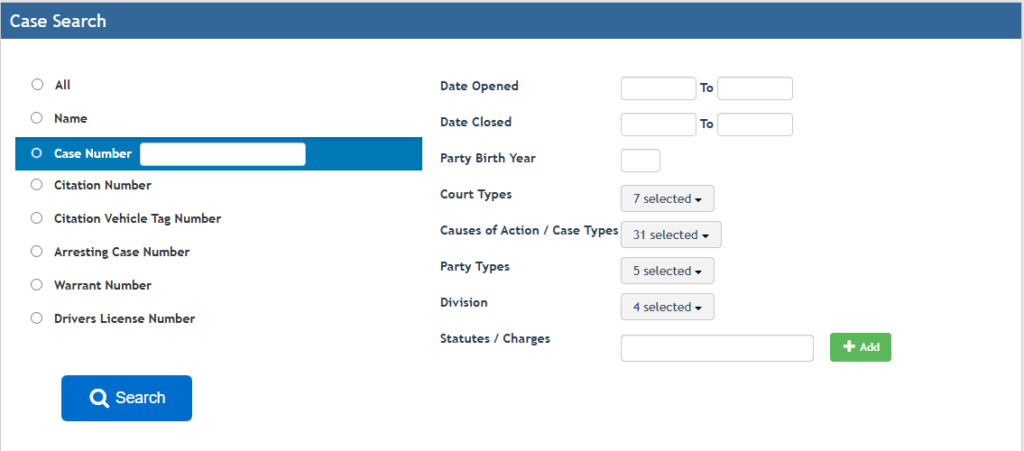The width and height of the screenshot is (1024, 451).
Task: Select the All radio option
Action: coord(37,85)
